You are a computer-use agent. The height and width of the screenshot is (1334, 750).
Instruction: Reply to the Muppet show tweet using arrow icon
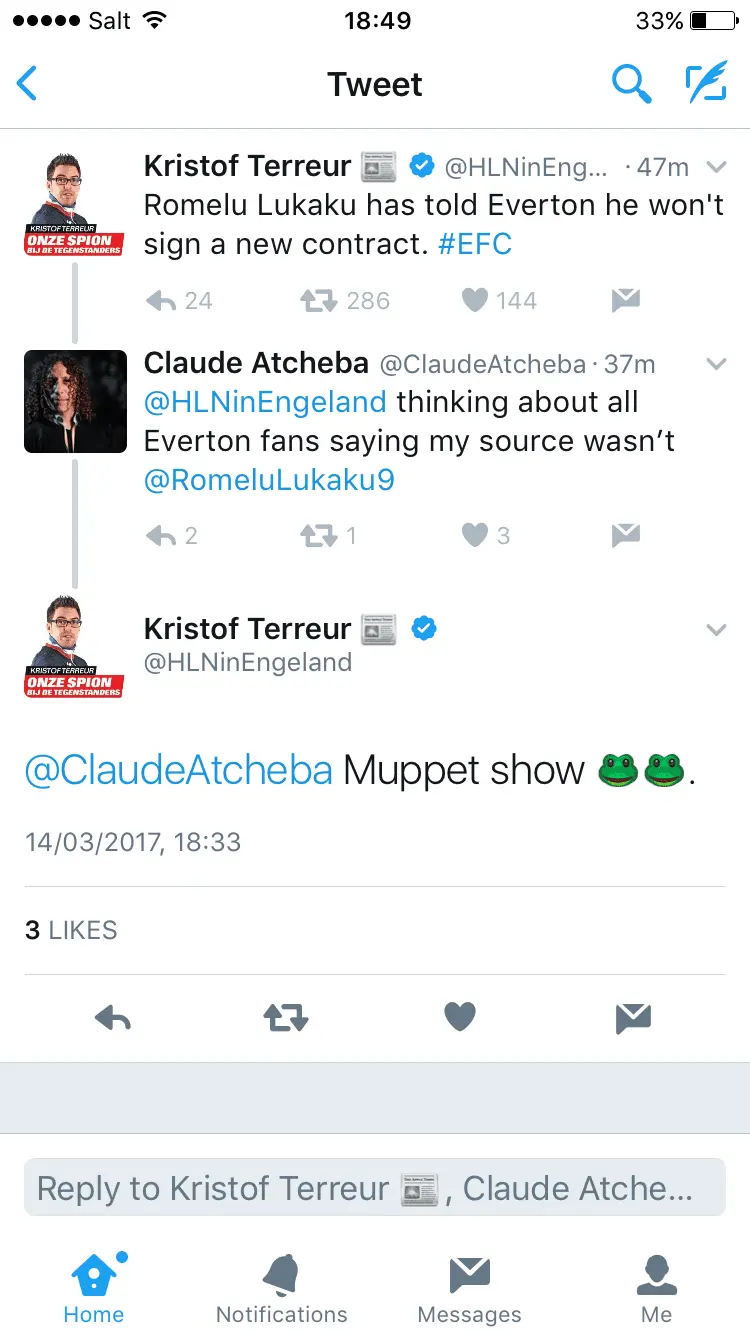point(113,1018)
